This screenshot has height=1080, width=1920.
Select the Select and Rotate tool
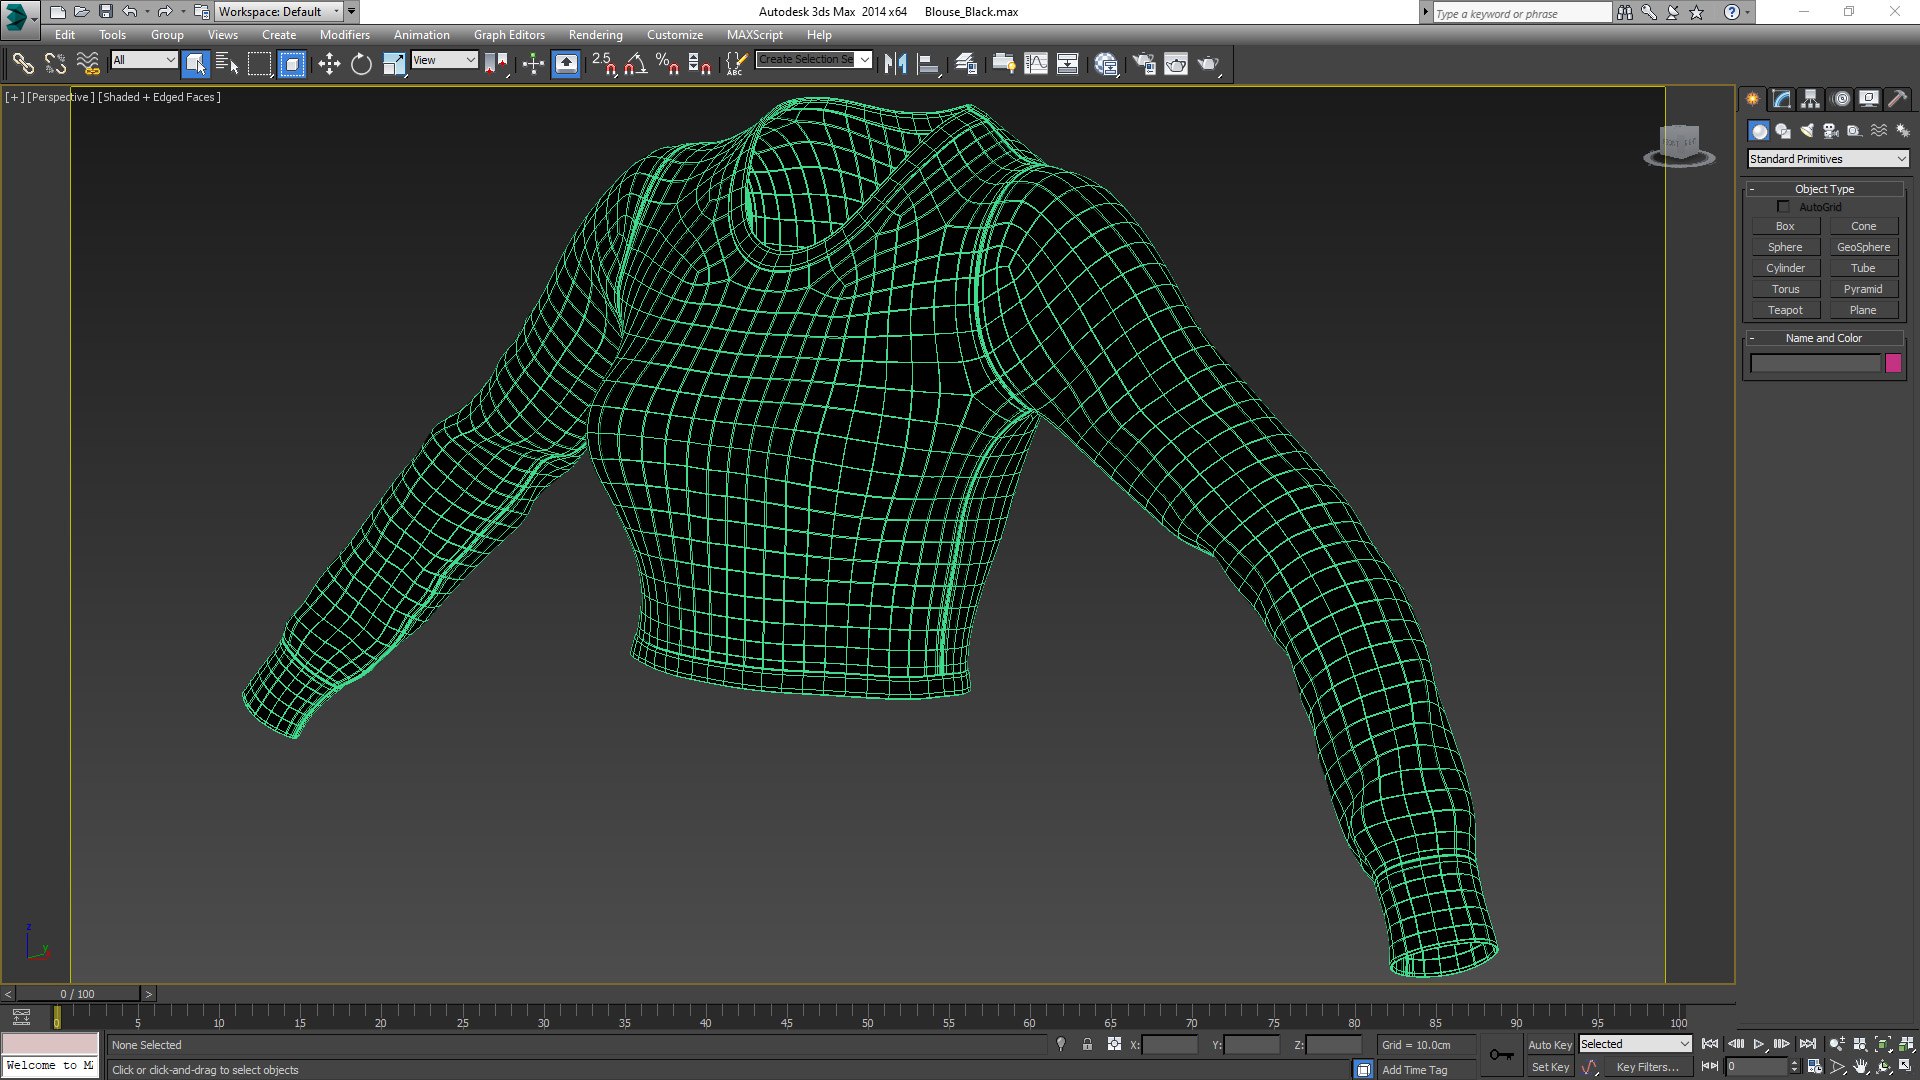[361, 64]
